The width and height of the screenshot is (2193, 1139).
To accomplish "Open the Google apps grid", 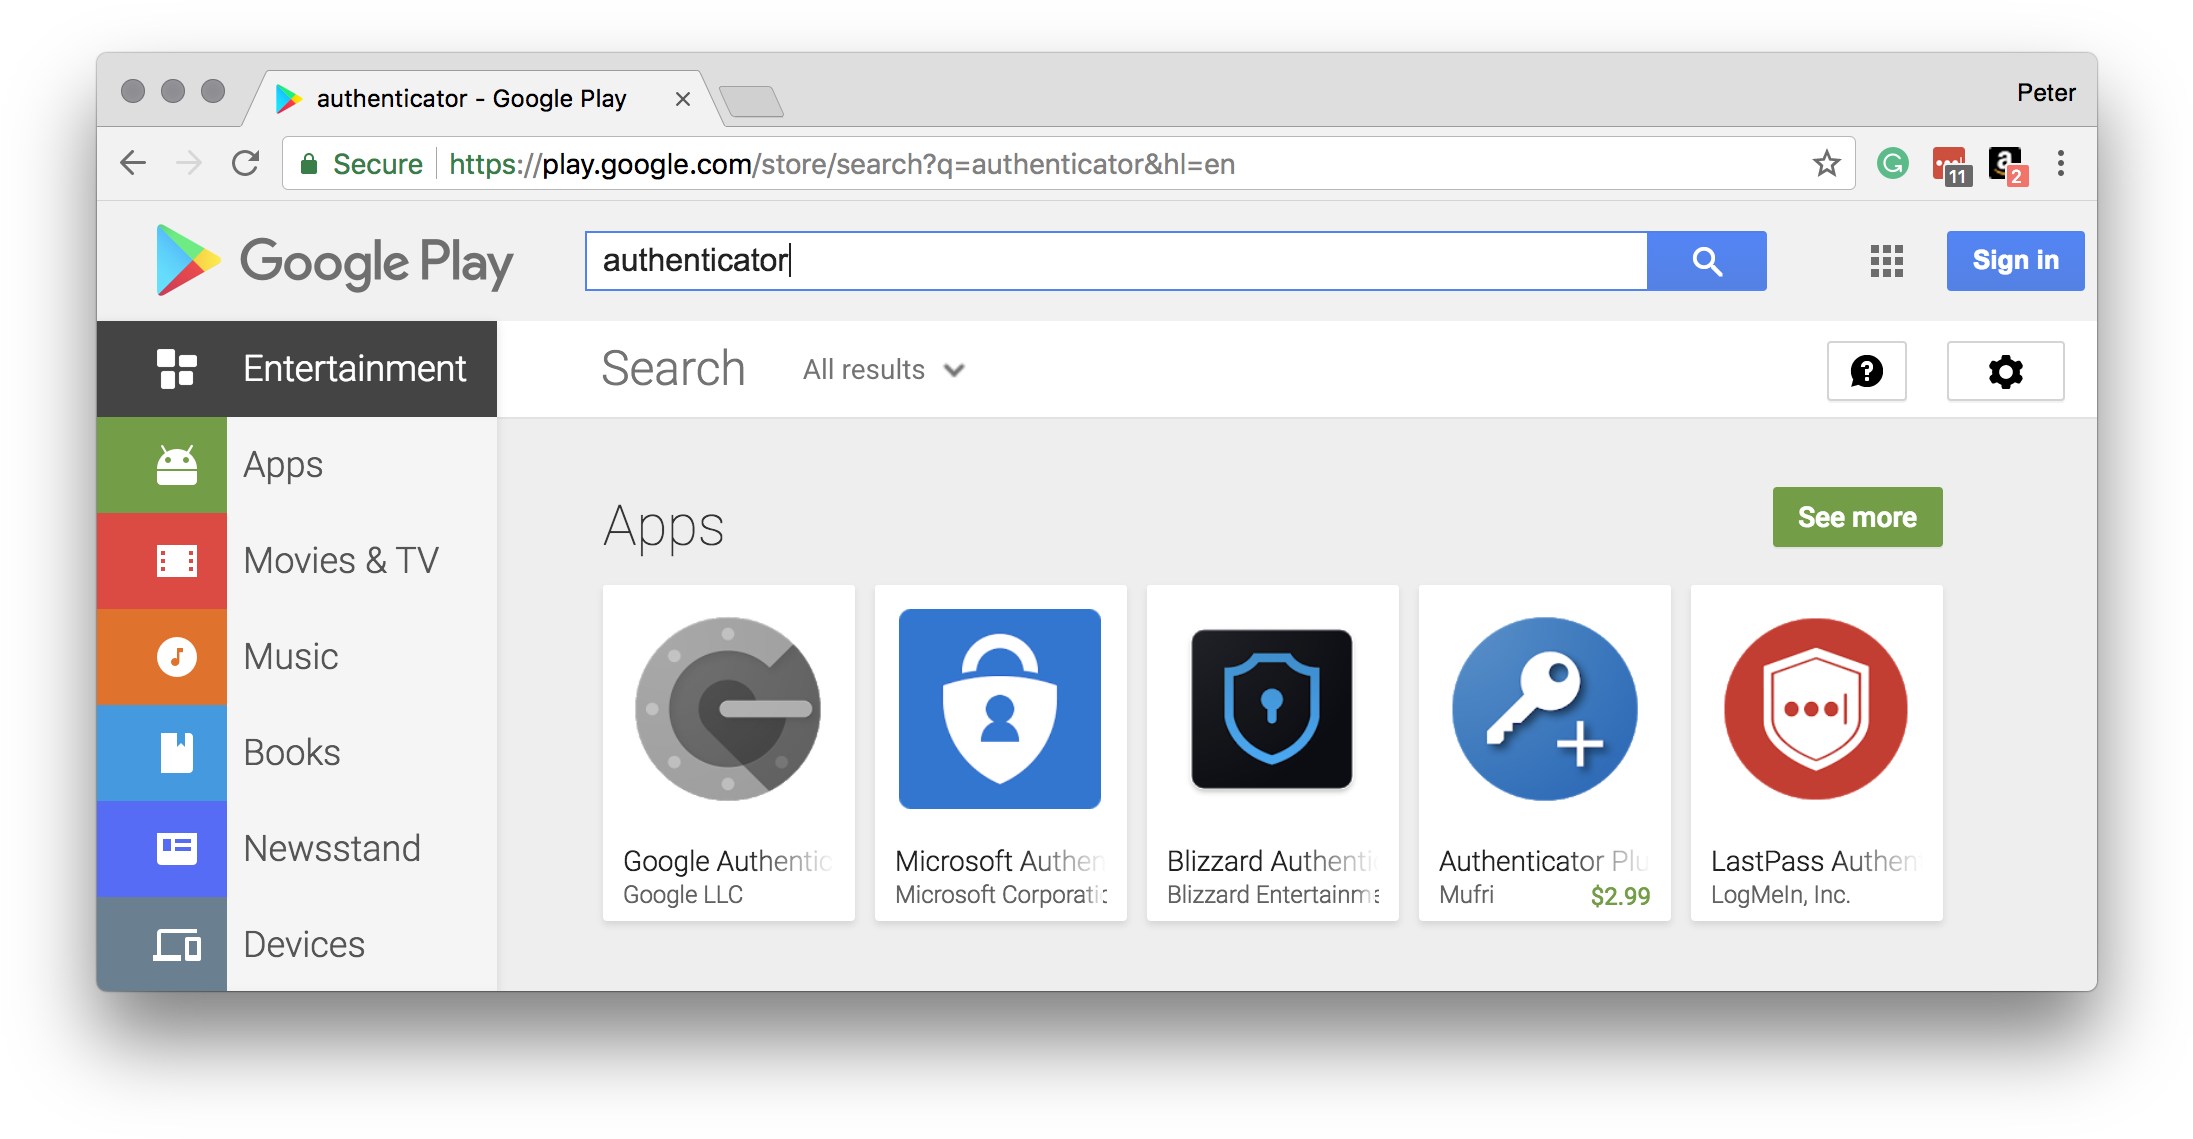I will point(1886,261).
